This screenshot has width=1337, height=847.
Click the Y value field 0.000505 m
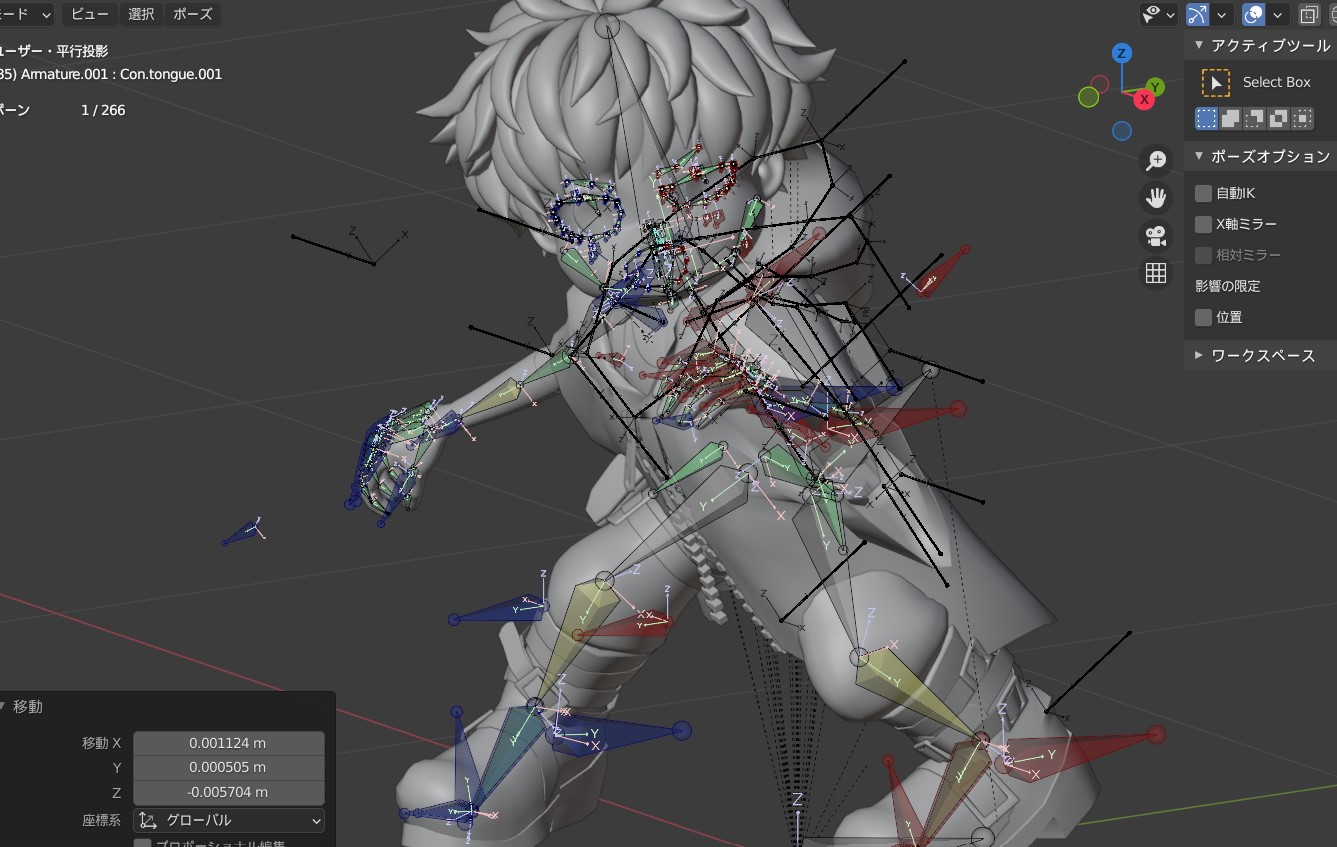(x=228, y=767)
